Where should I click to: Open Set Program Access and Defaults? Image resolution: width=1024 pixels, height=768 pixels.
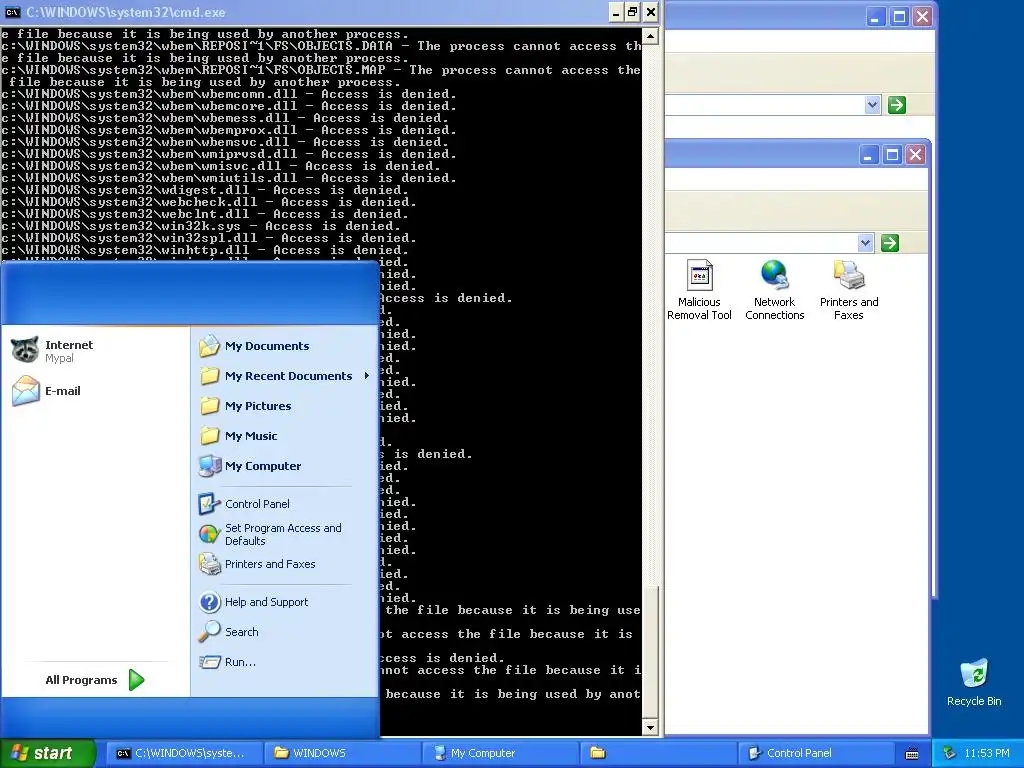(284, 534)
